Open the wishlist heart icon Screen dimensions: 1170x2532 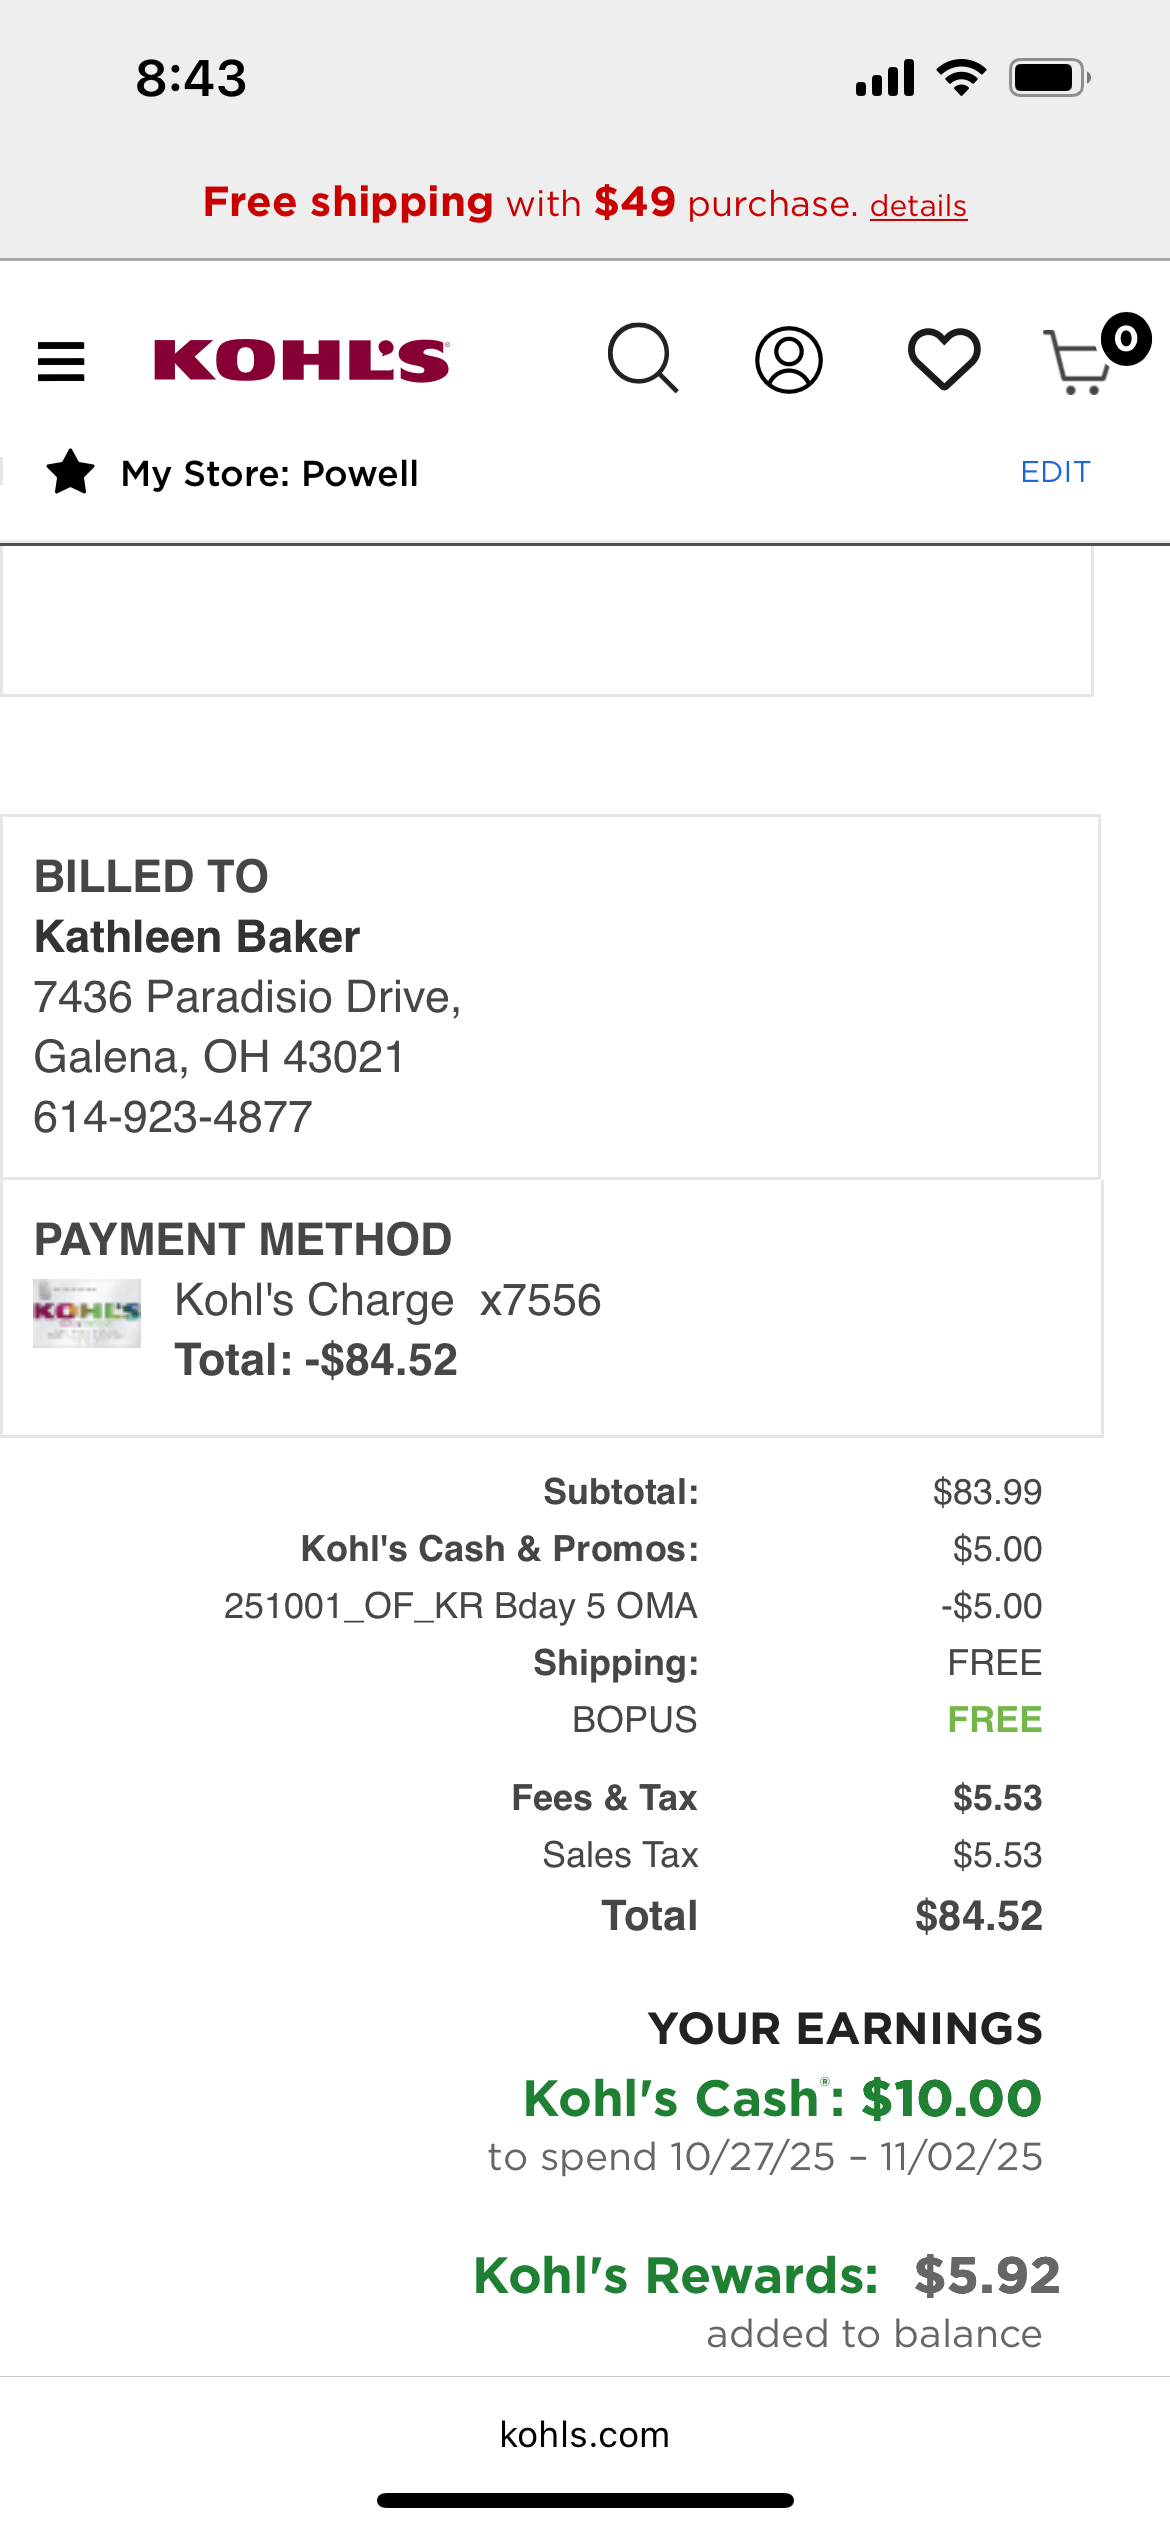(944, 359)
